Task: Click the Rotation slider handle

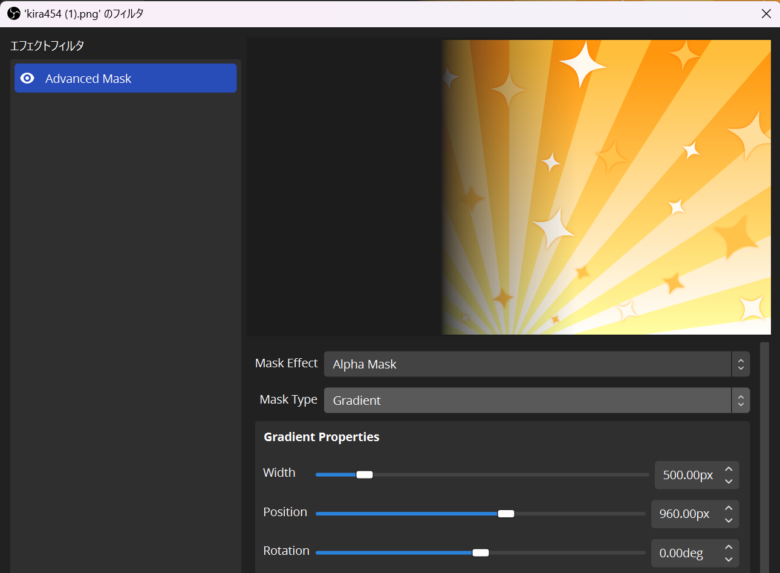Action: pos(481,552)
